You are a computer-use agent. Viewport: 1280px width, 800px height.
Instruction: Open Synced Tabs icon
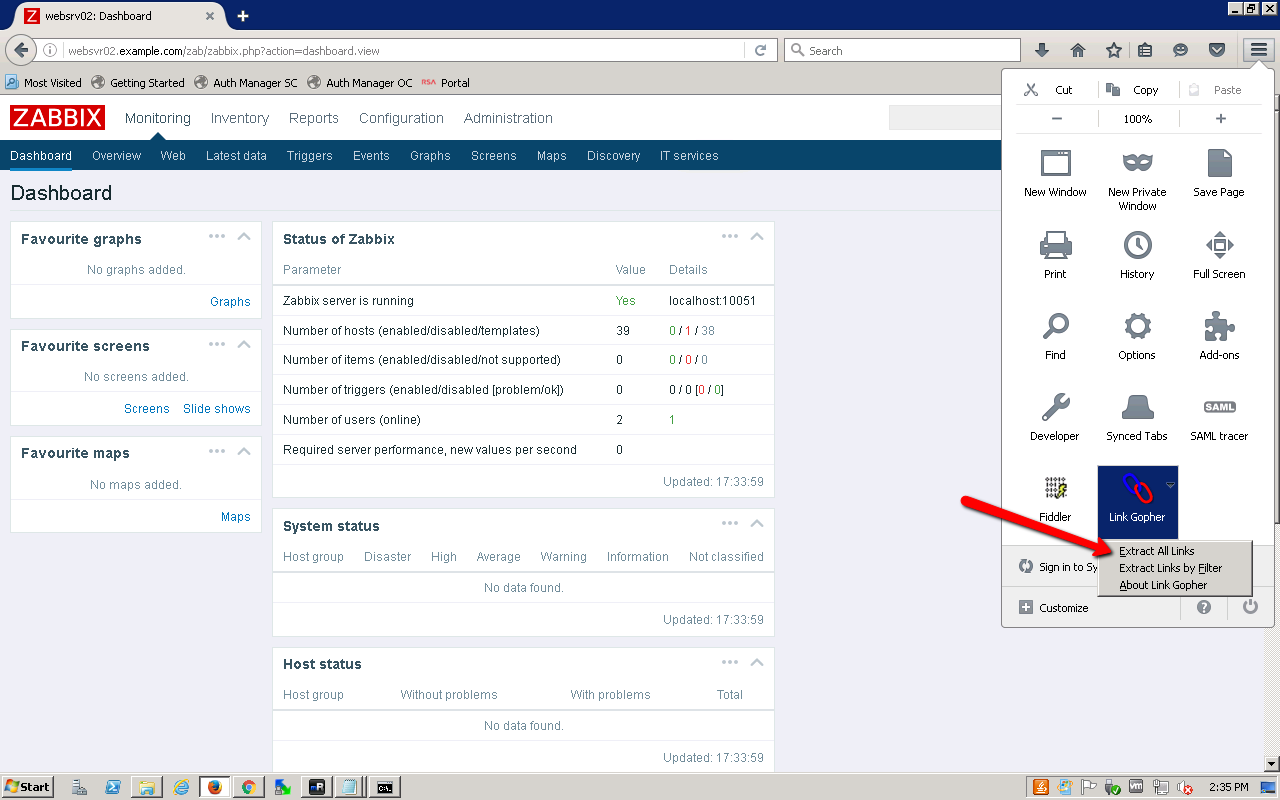pos(1137,408)
